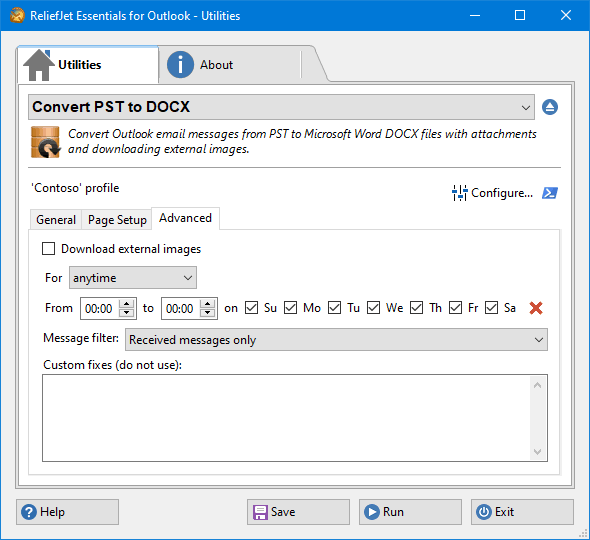Increase the From time spinner
This screenshot has height=540, width=590.
(126, 303)
